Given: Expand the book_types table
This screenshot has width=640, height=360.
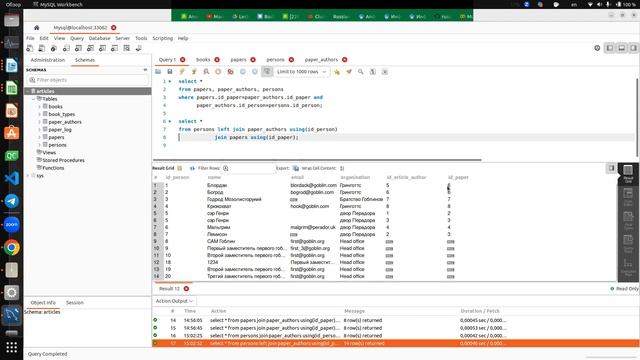Looking at the screenshot, I should pos(40,114).
